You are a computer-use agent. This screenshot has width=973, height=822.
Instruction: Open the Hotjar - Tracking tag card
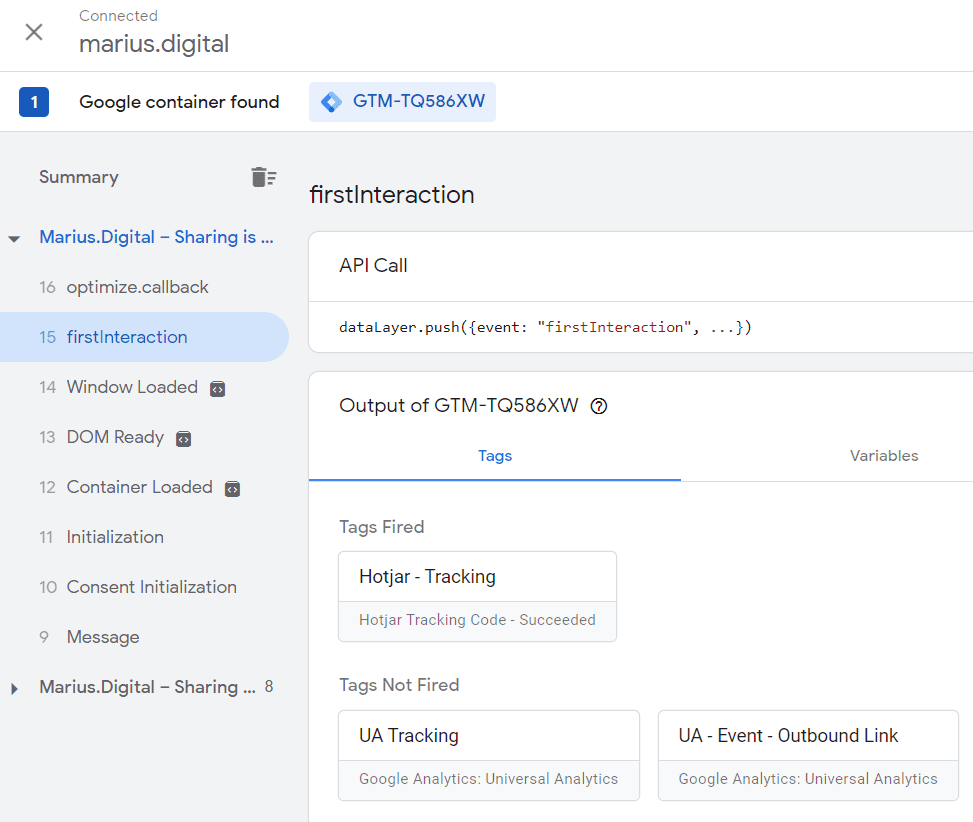point(477,596)
